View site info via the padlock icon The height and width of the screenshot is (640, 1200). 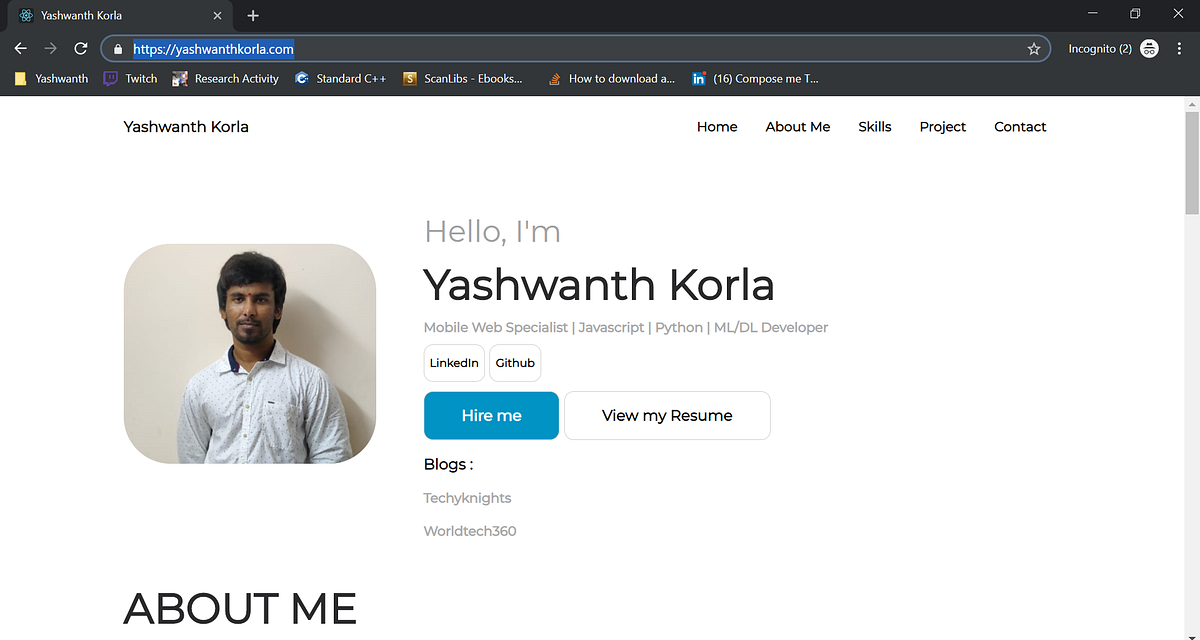tap(117, 48)
